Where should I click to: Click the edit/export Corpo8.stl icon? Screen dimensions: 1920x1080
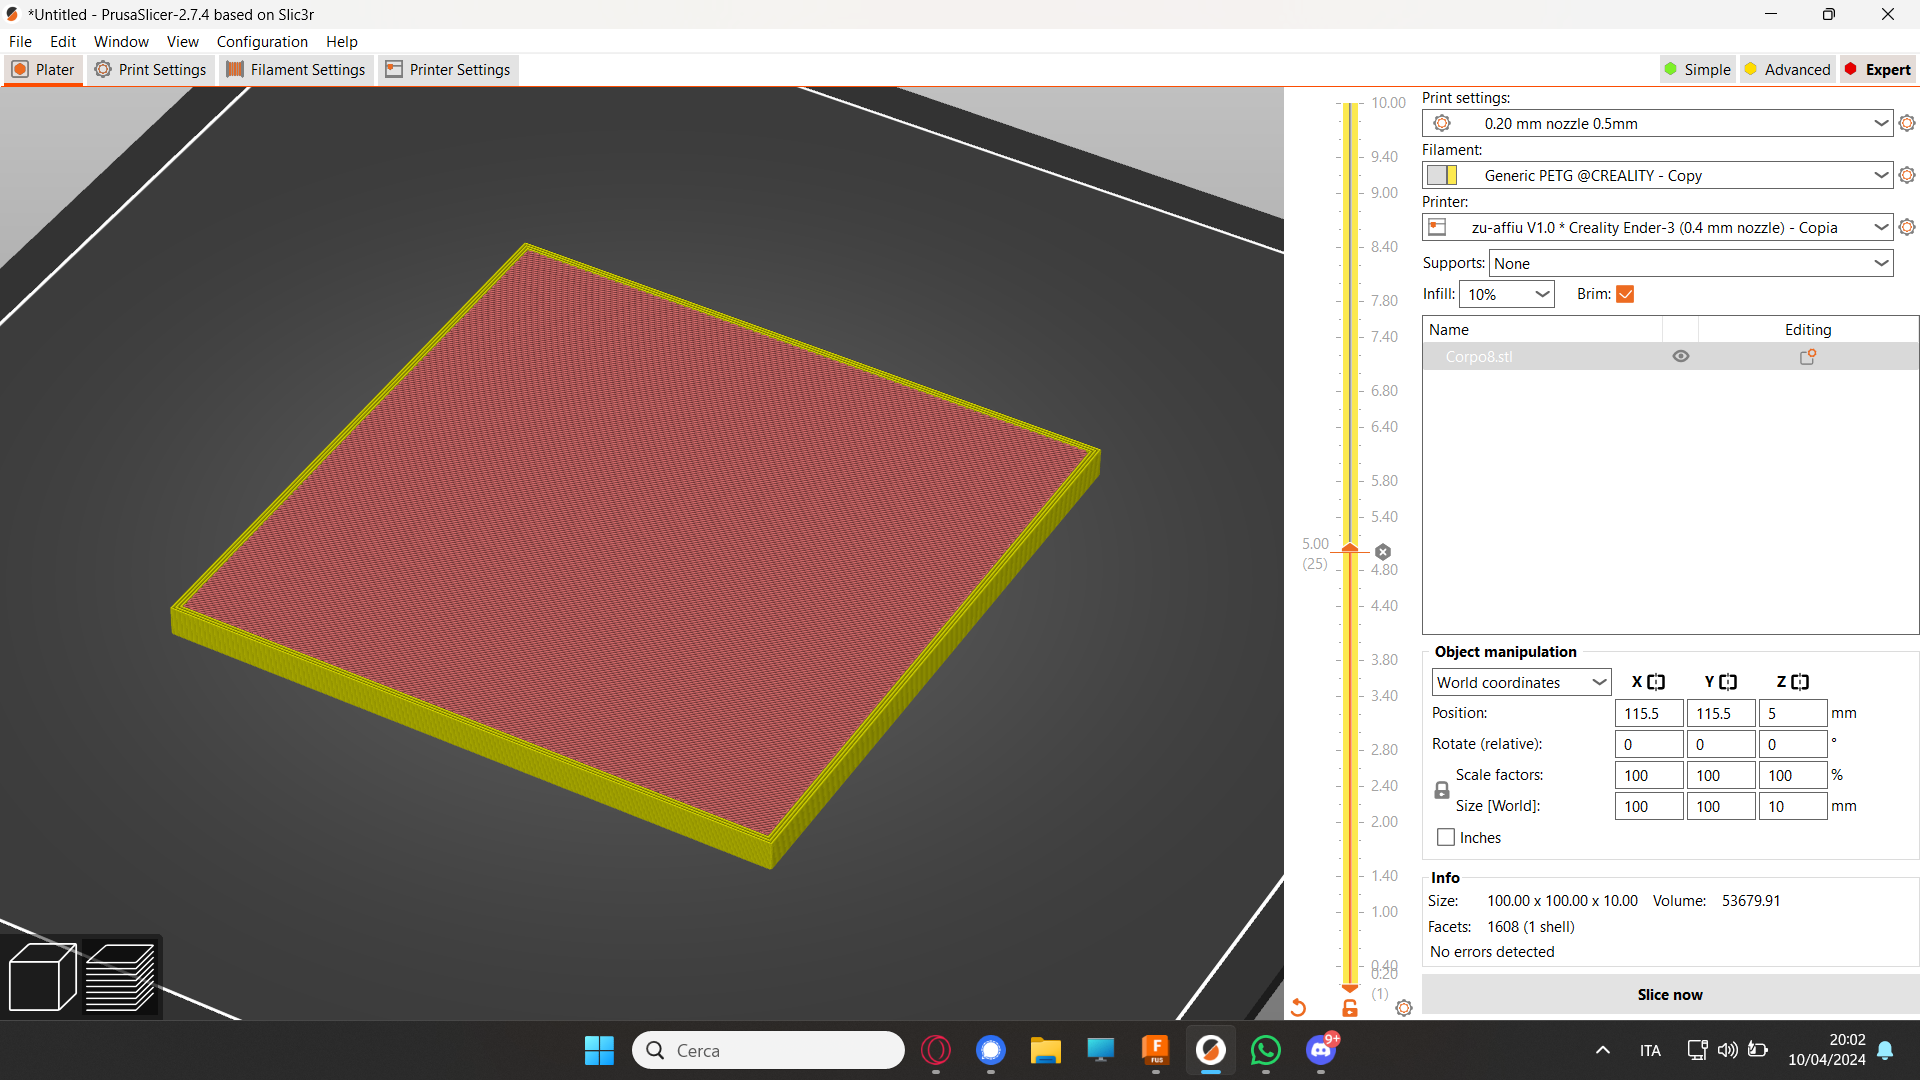(1808, 356)
